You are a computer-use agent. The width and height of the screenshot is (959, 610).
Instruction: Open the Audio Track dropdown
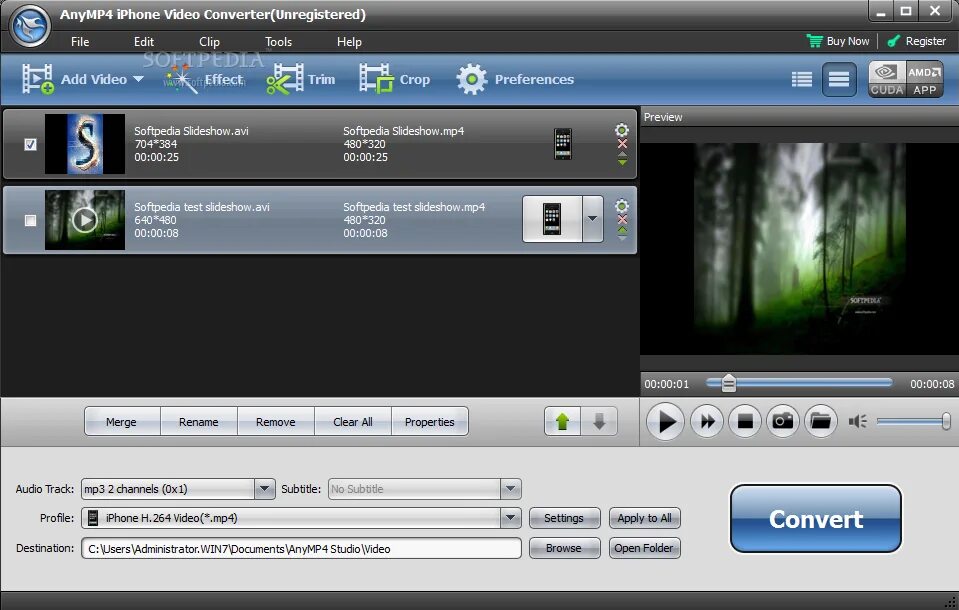264,489
